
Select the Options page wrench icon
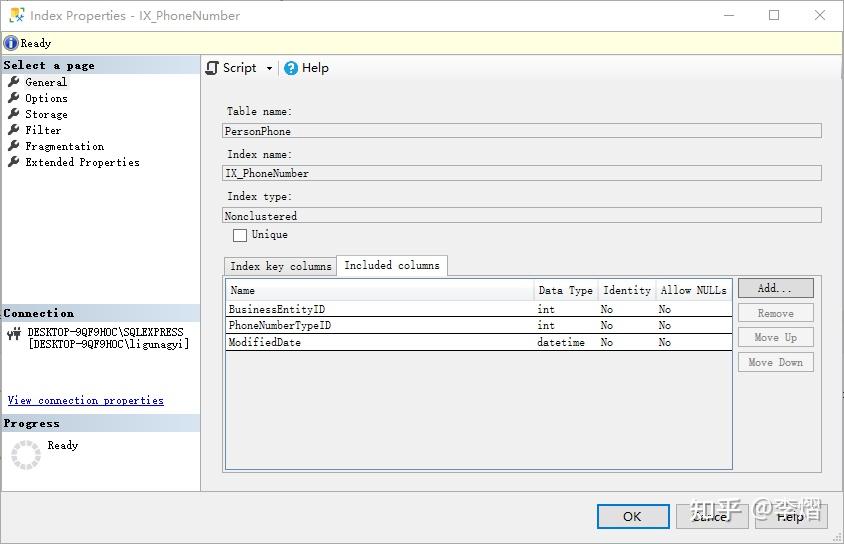tap(14, 98)
